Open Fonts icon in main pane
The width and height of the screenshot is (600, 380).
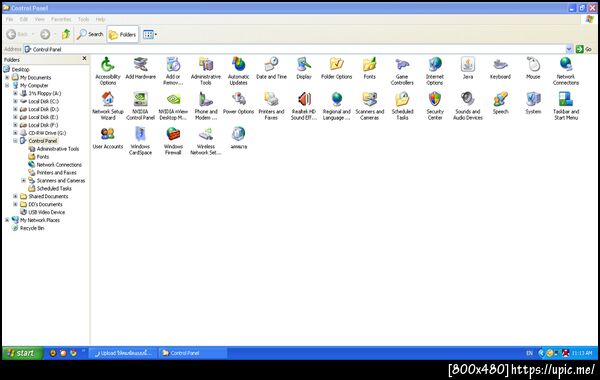click(369, 68)
